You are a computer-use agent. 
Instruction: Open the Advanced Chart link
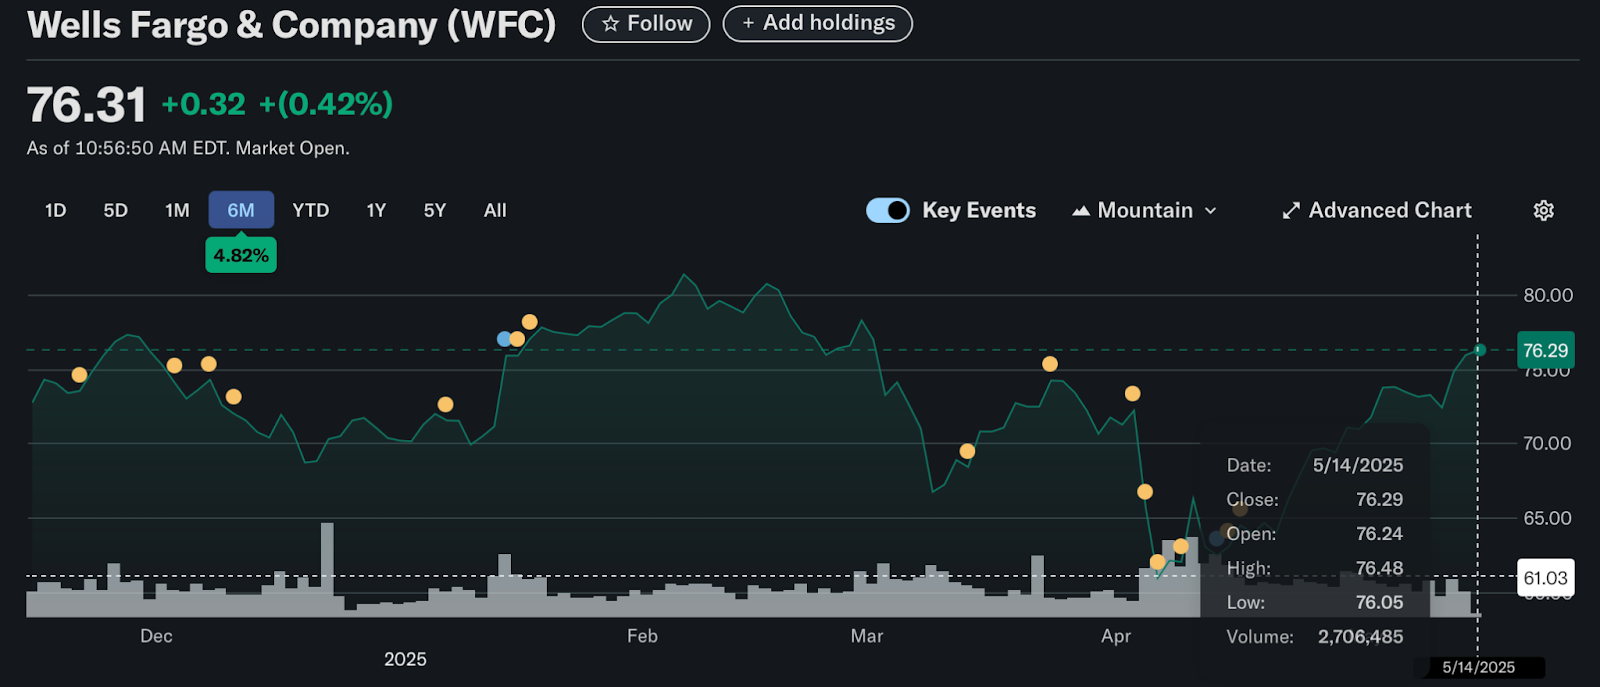pyautogui.click(x=1377, y=210)
